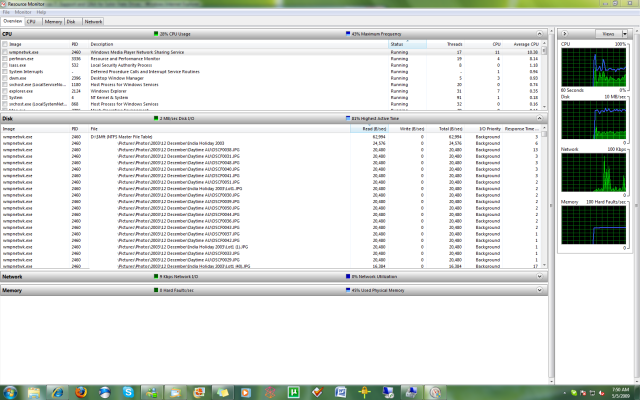
Task: Switch to the Memory tab
Action: pos(53,22)
